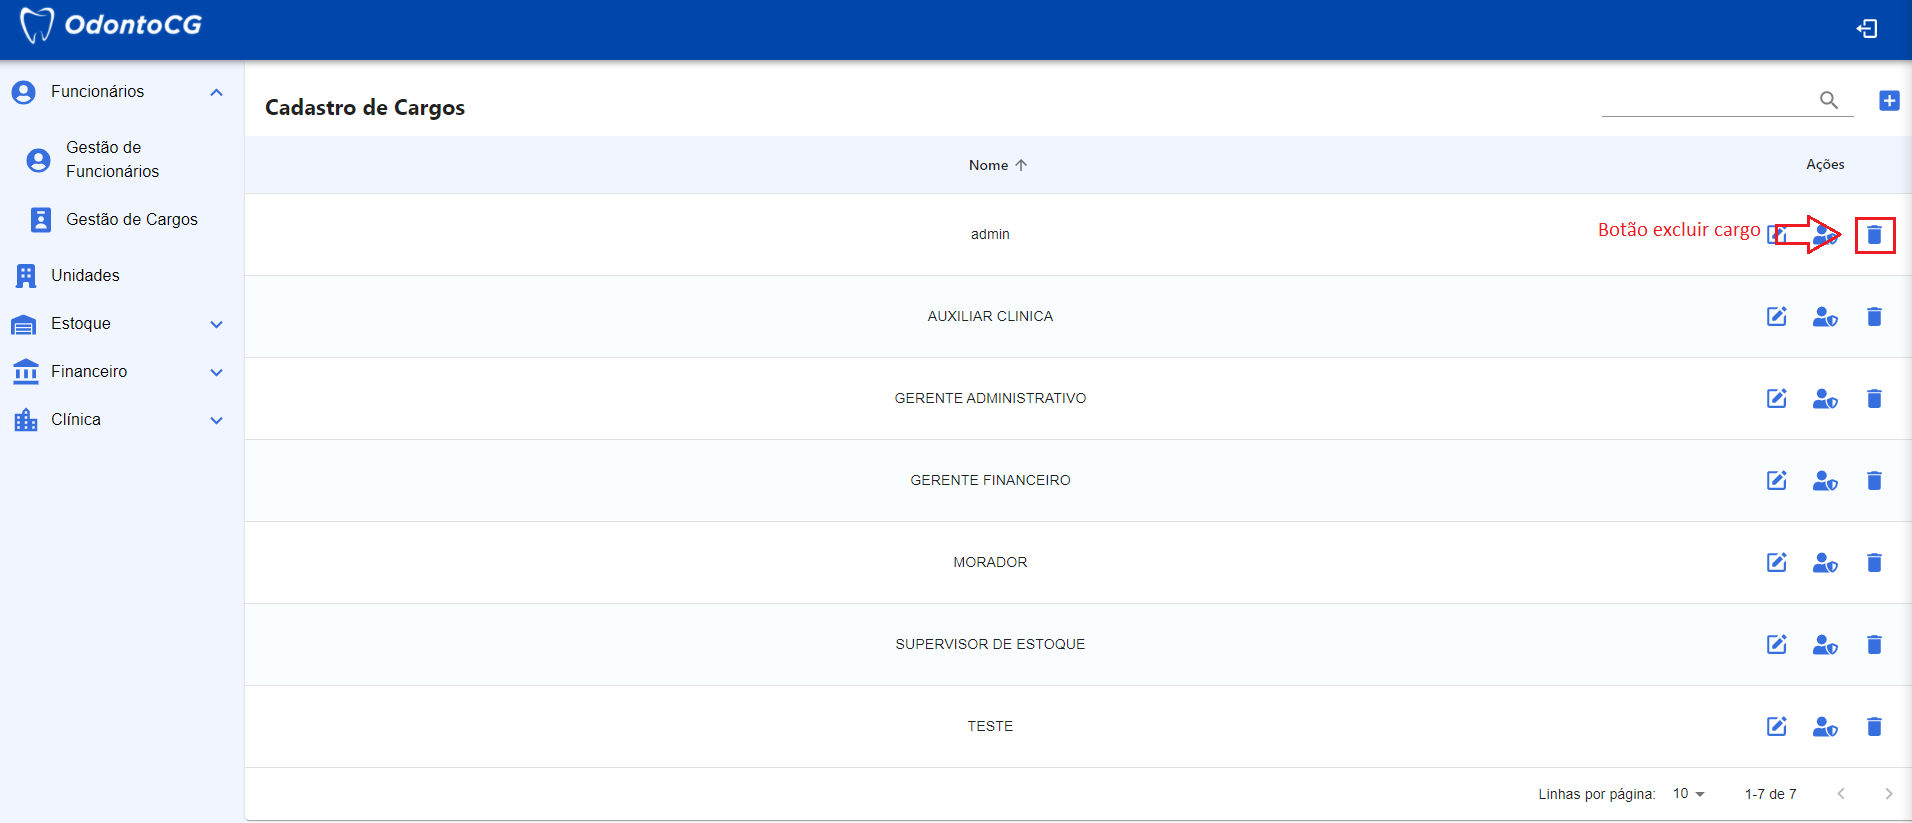Image resolution: width=1912 pixels, height=823 pixels.
Task: Delete the GERENTE FINANCEIRO cargo
Action: point(1874,481)
